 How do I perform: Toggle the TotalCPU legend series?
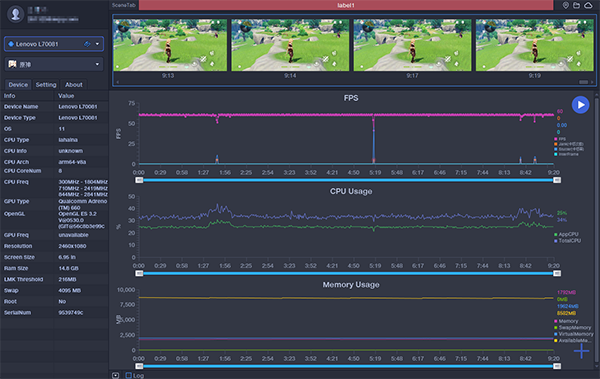tap(567, 241)
